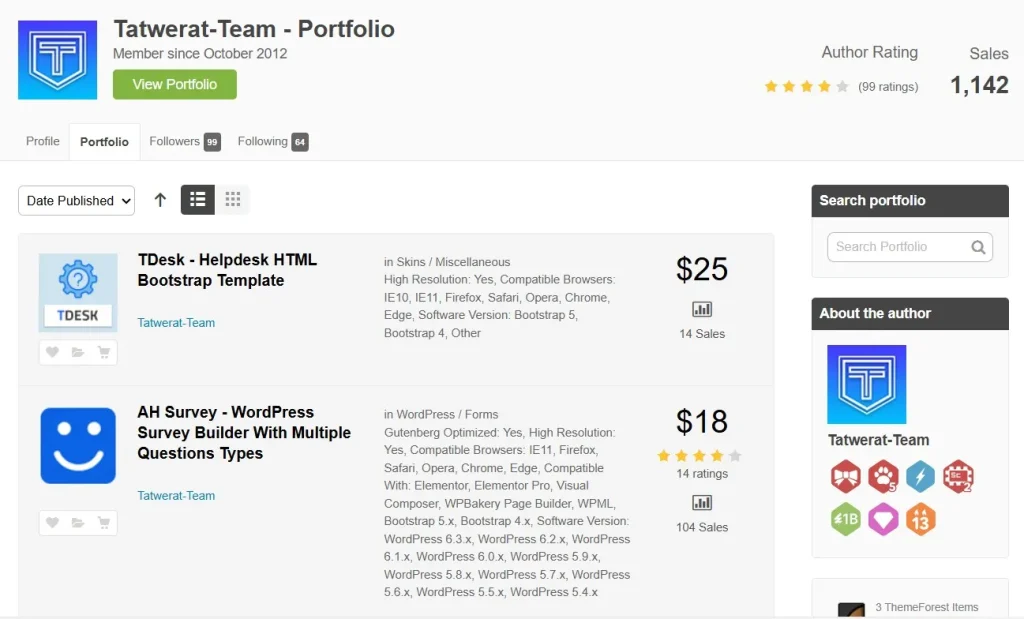Focus the Search Portfolio input field

pos(895,247)
